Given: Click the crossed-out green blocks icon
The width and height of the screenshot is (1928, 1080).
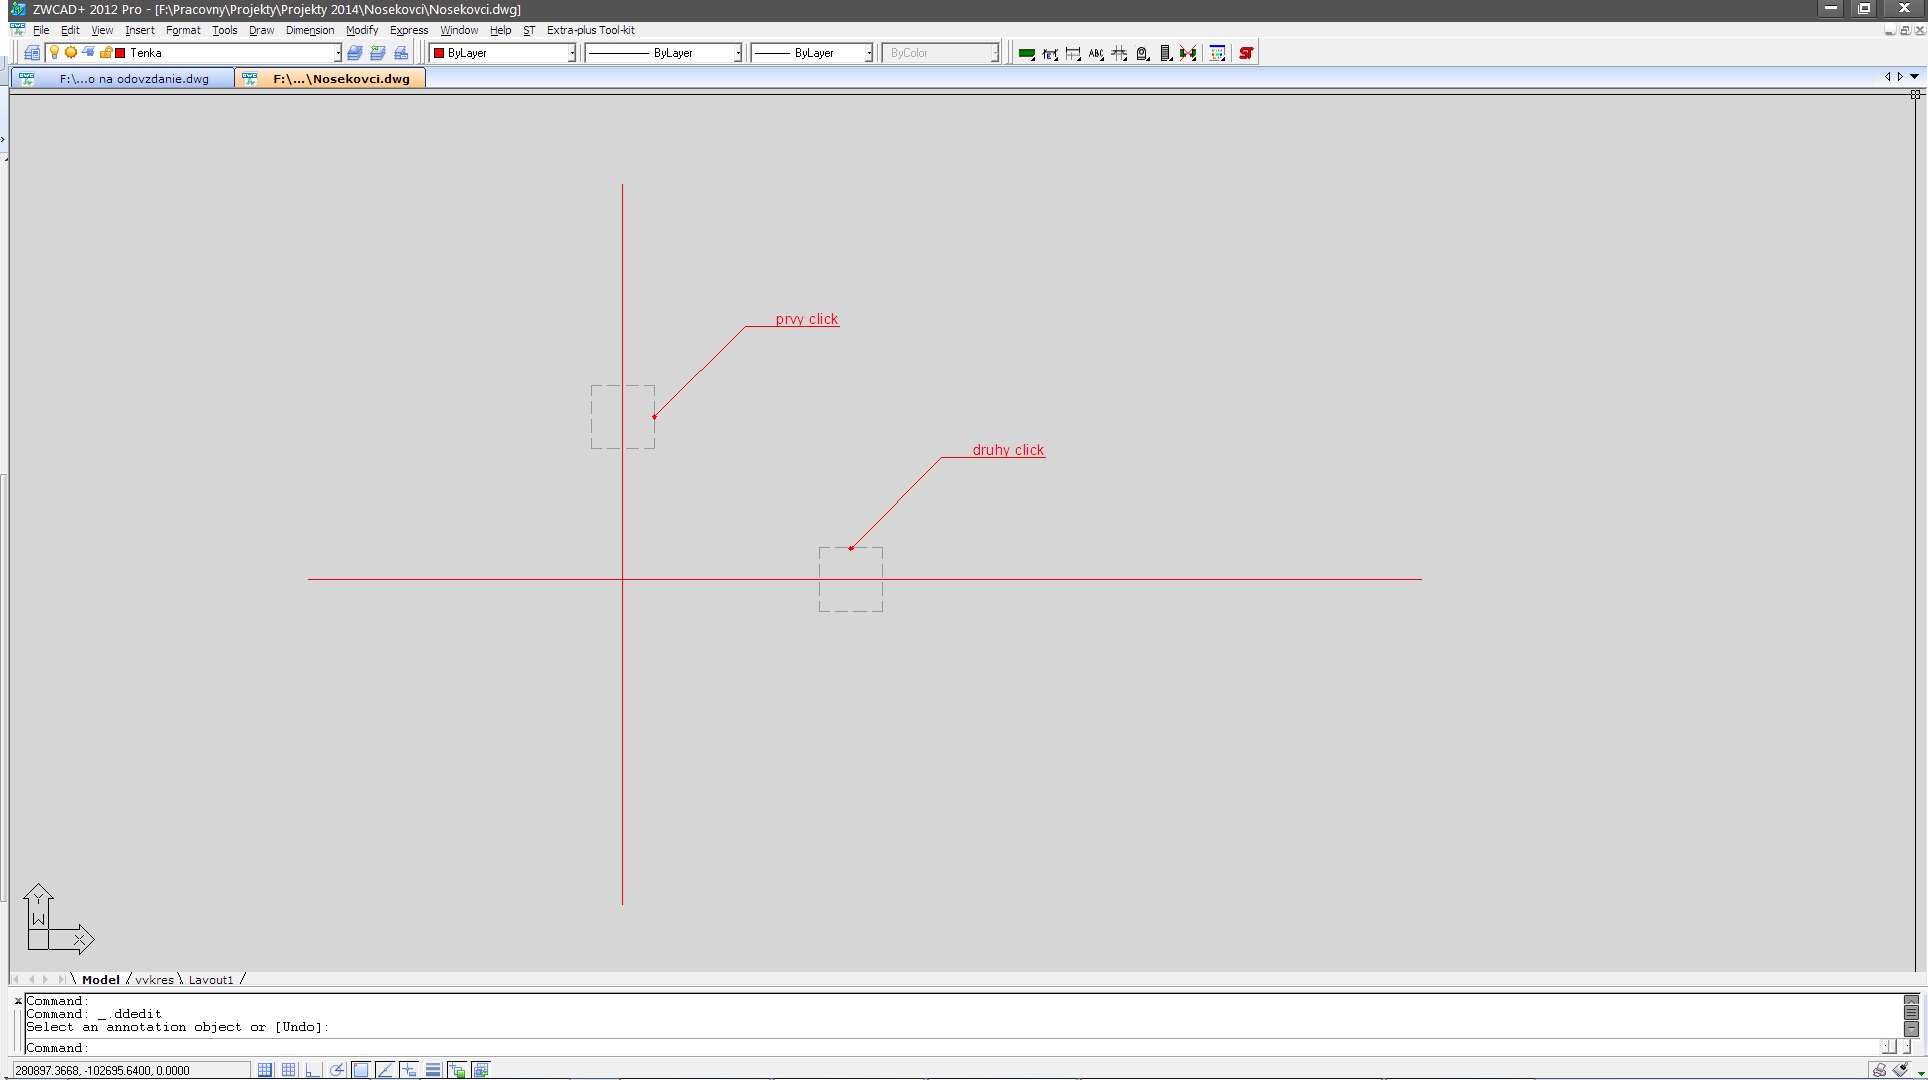Looking at the screenshot, I should point(1188,53).
